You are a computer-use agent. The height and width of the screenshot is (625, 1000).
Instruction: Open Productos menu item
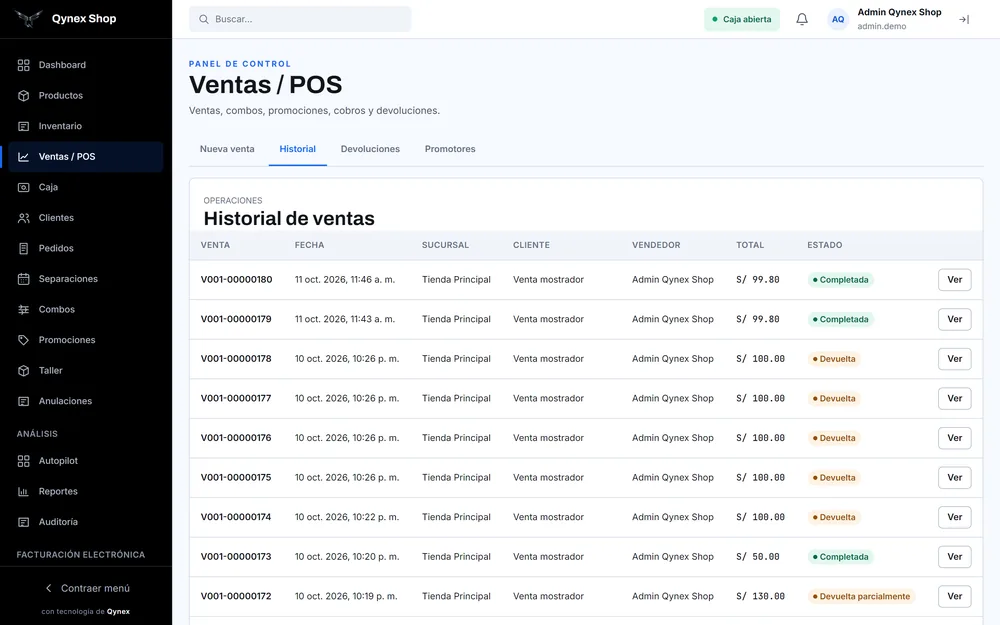click(85, 96)
